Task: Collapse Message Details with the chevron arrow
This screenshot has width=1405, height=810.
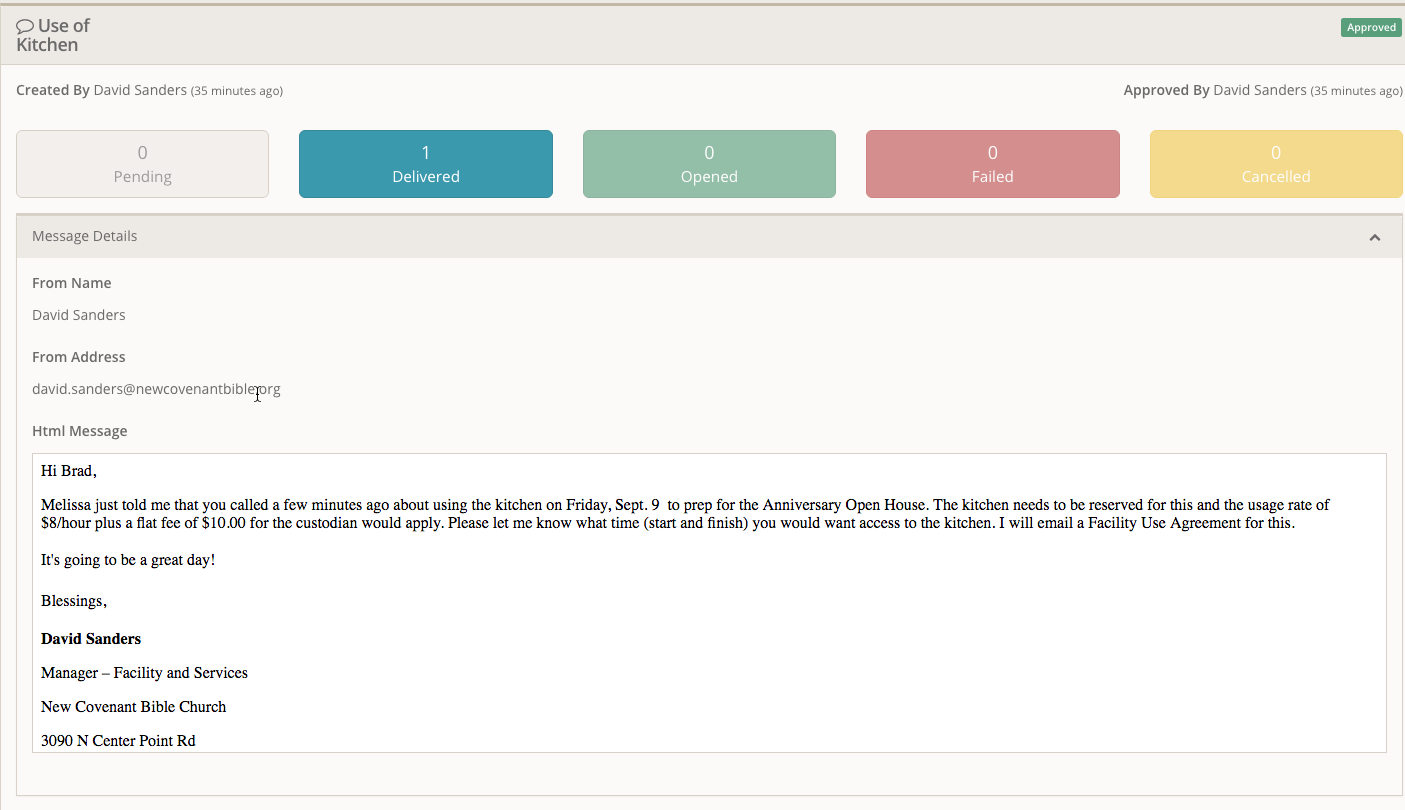Action: coord(1374,237)
